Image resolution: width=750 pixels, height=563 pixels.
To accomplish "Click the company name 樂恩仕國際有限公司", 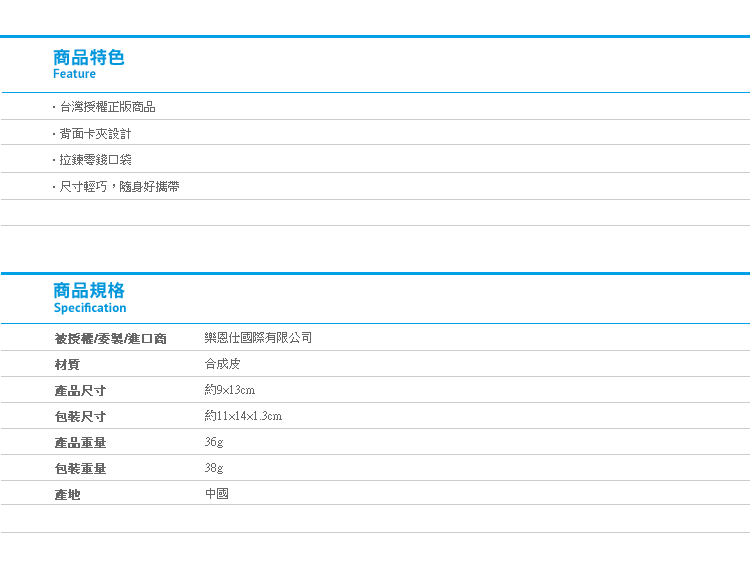I will 258,338.
